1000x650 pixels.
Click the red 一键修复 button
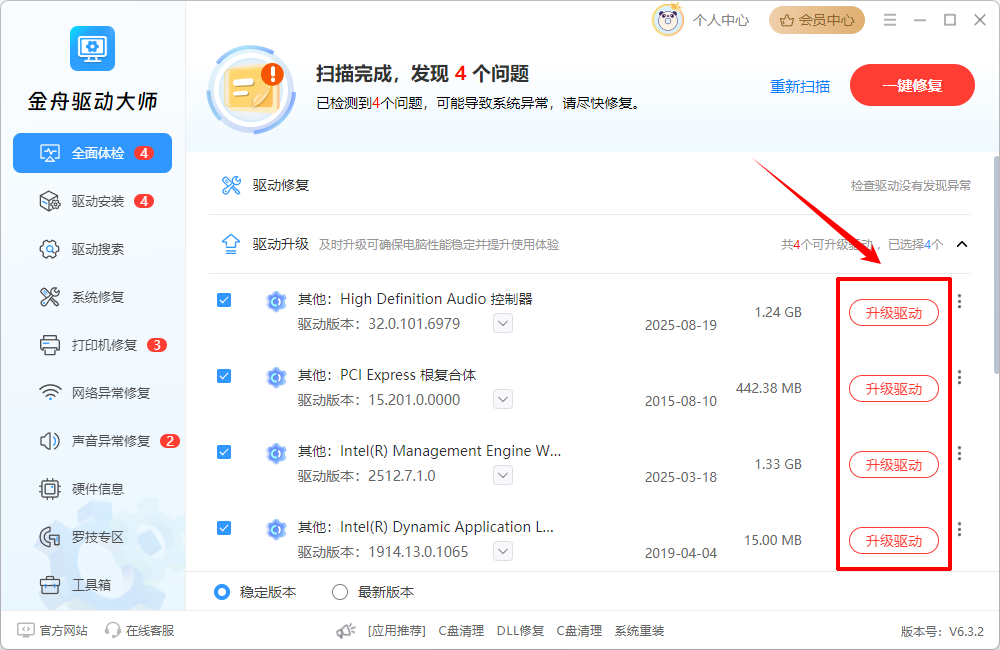912,85
